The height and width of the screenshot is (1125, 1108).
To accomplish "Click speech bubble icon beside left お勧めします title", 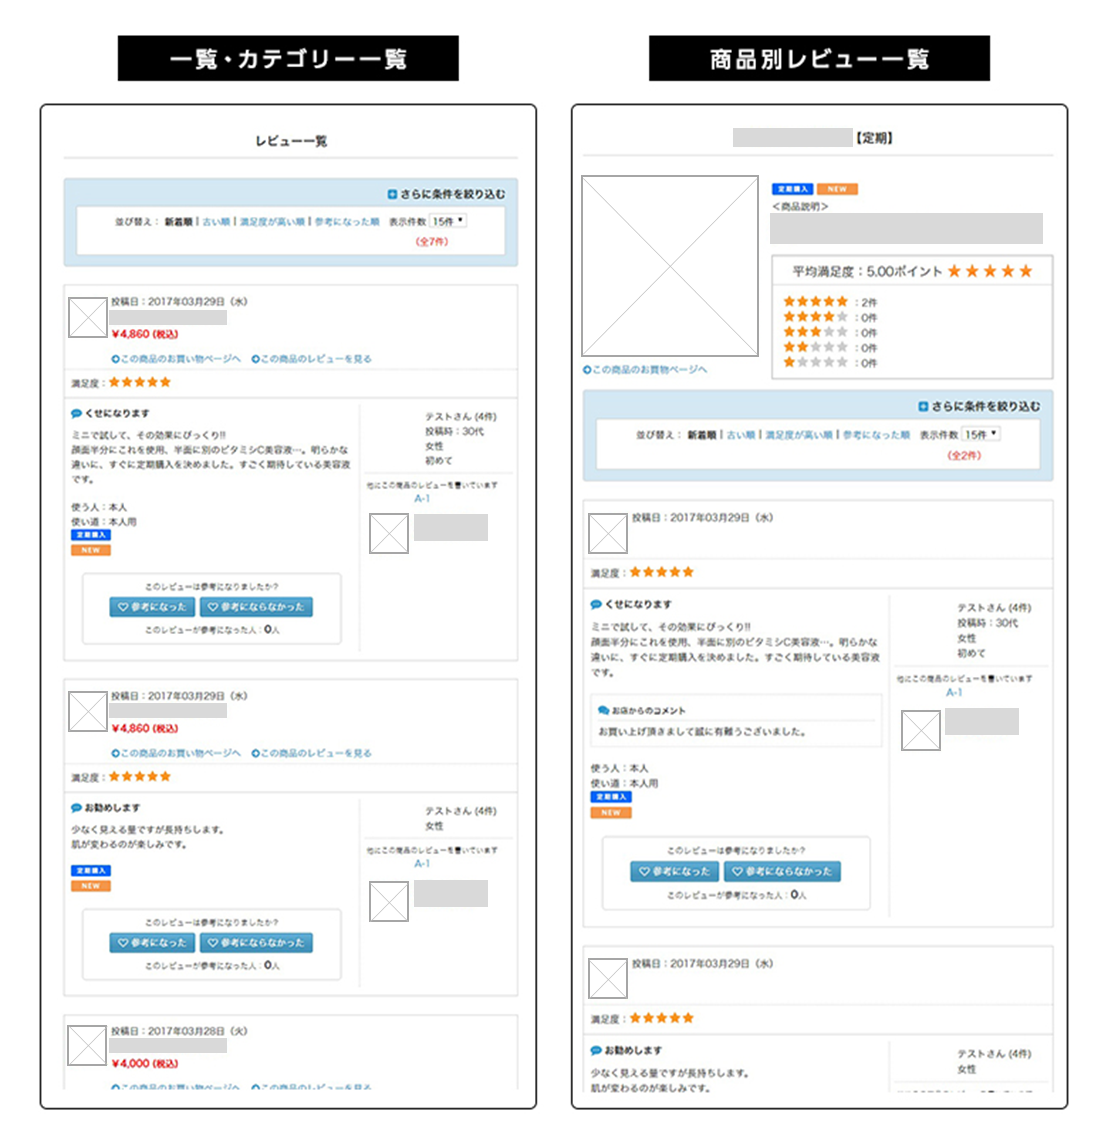I will tap(77, 808).
